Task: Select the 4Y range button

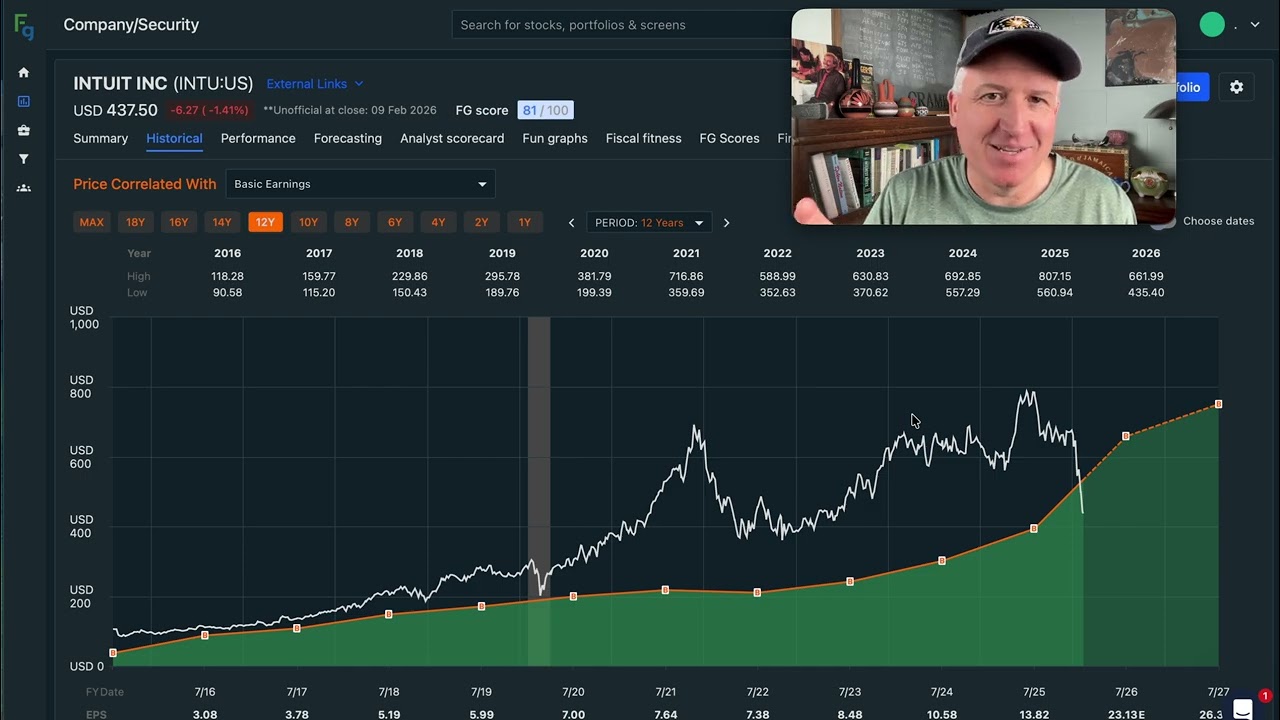Action: pos(438,222)
